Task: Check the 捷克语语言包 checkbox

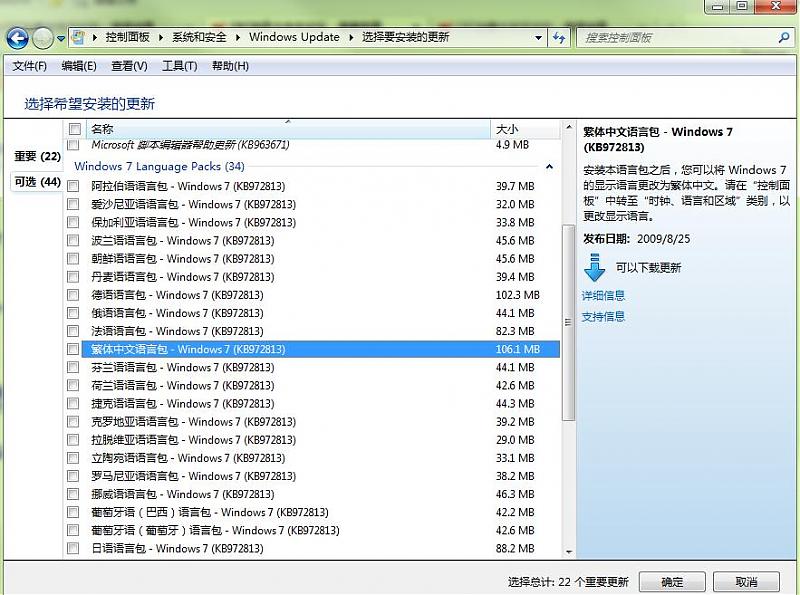Action: pyautogui.click(x=73, y=404)
